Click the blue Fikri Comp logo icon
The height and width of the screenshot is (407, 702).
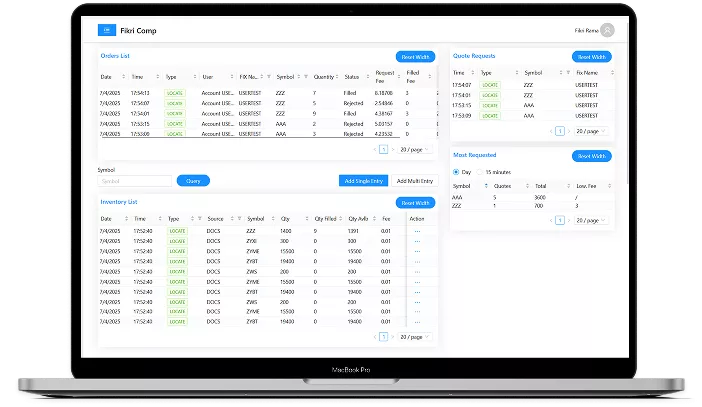pos(107,30)
